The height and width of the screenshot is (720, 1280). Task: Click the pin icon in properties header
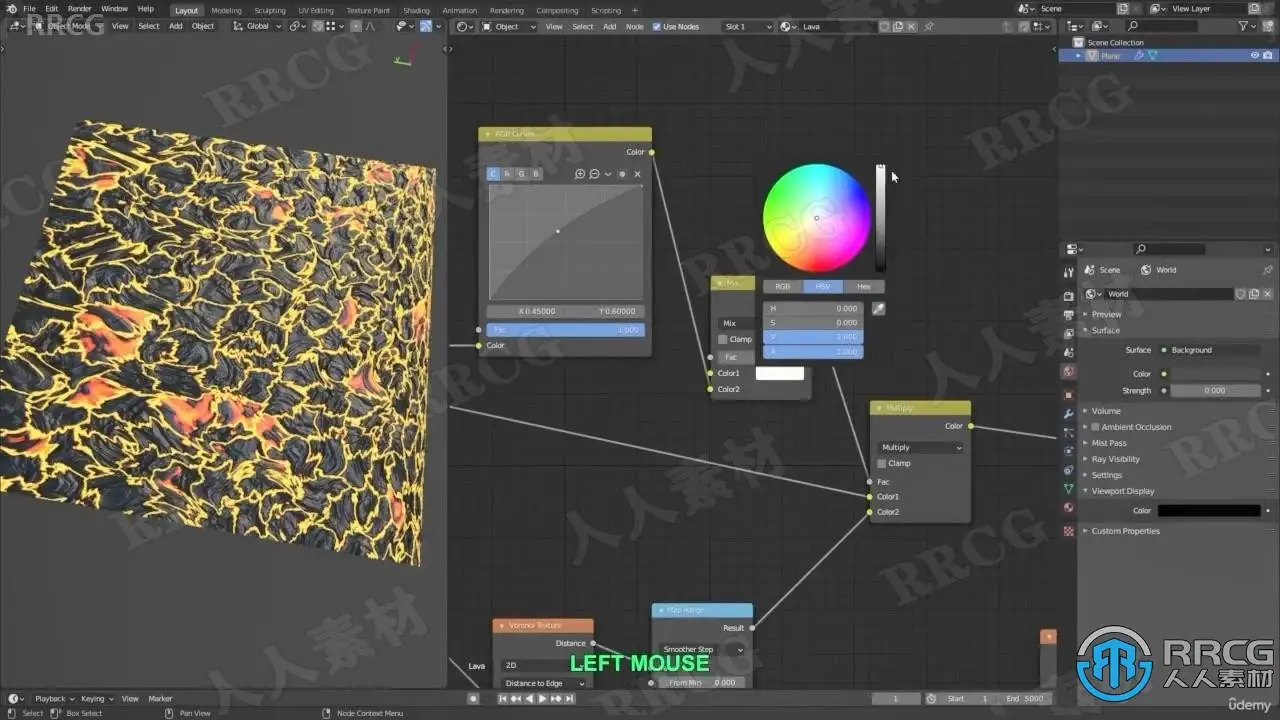pyautogui.click(x=1268, y=270)
